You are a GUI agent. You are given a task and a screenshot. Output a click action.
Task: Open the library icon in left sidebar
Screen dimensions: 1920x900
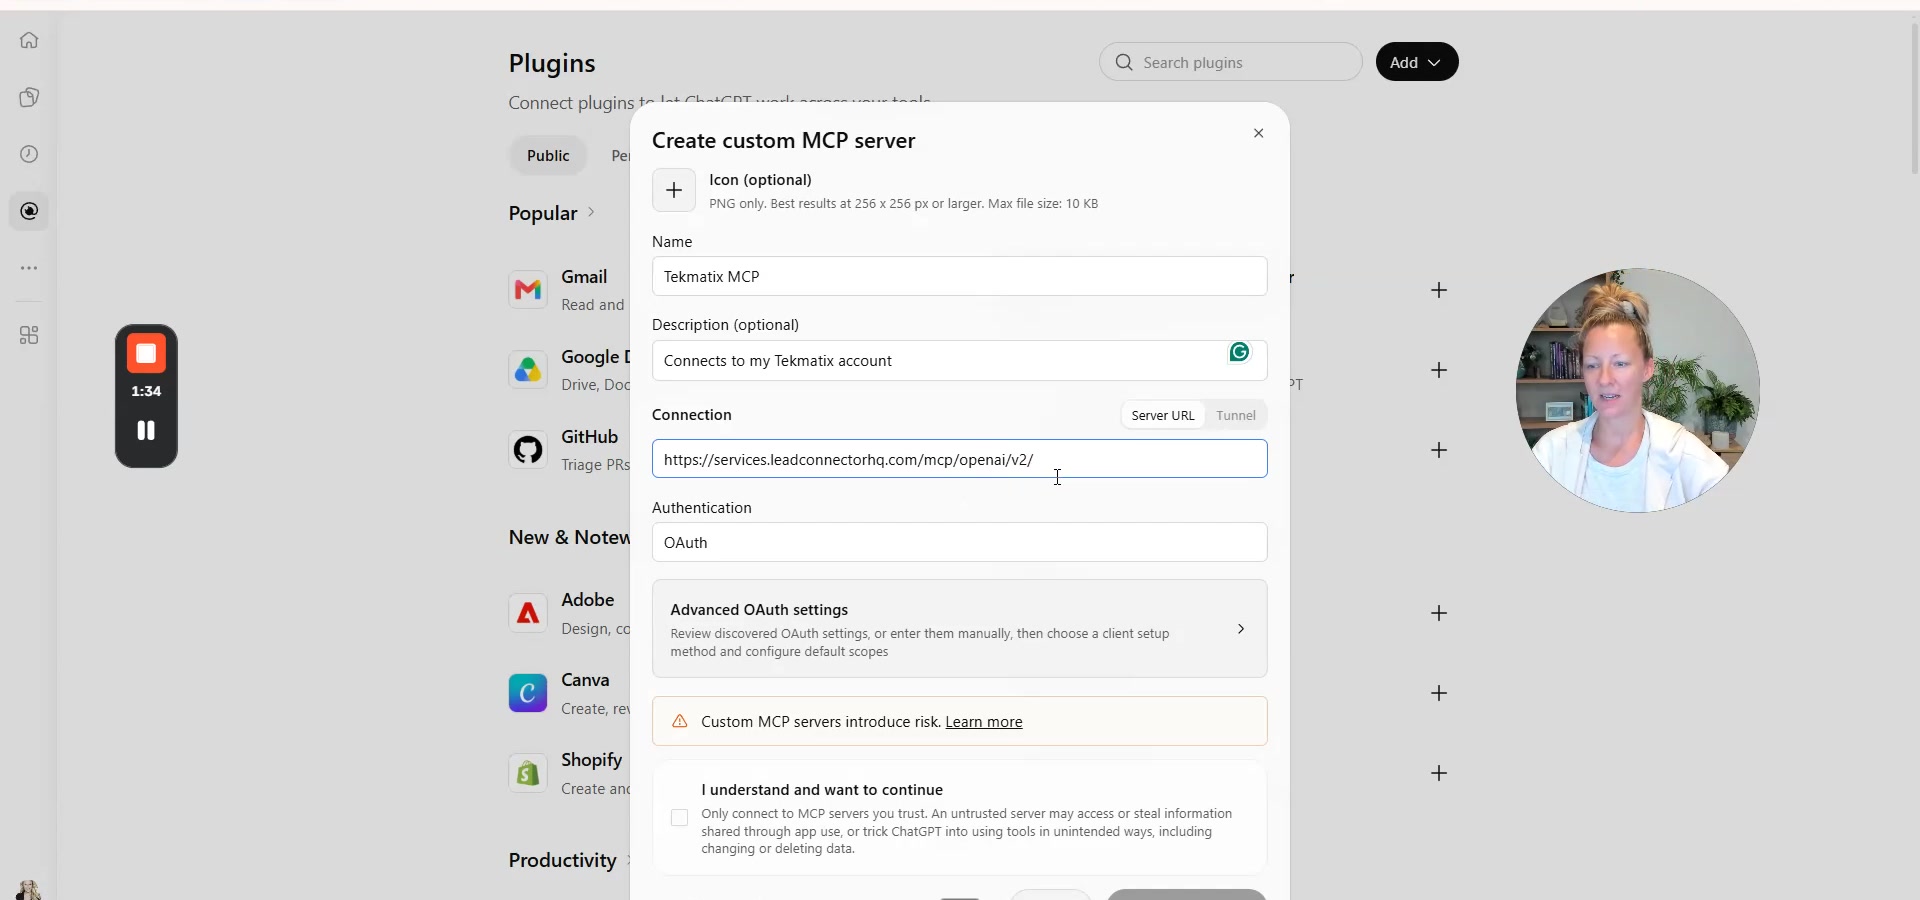coord(29,97)
